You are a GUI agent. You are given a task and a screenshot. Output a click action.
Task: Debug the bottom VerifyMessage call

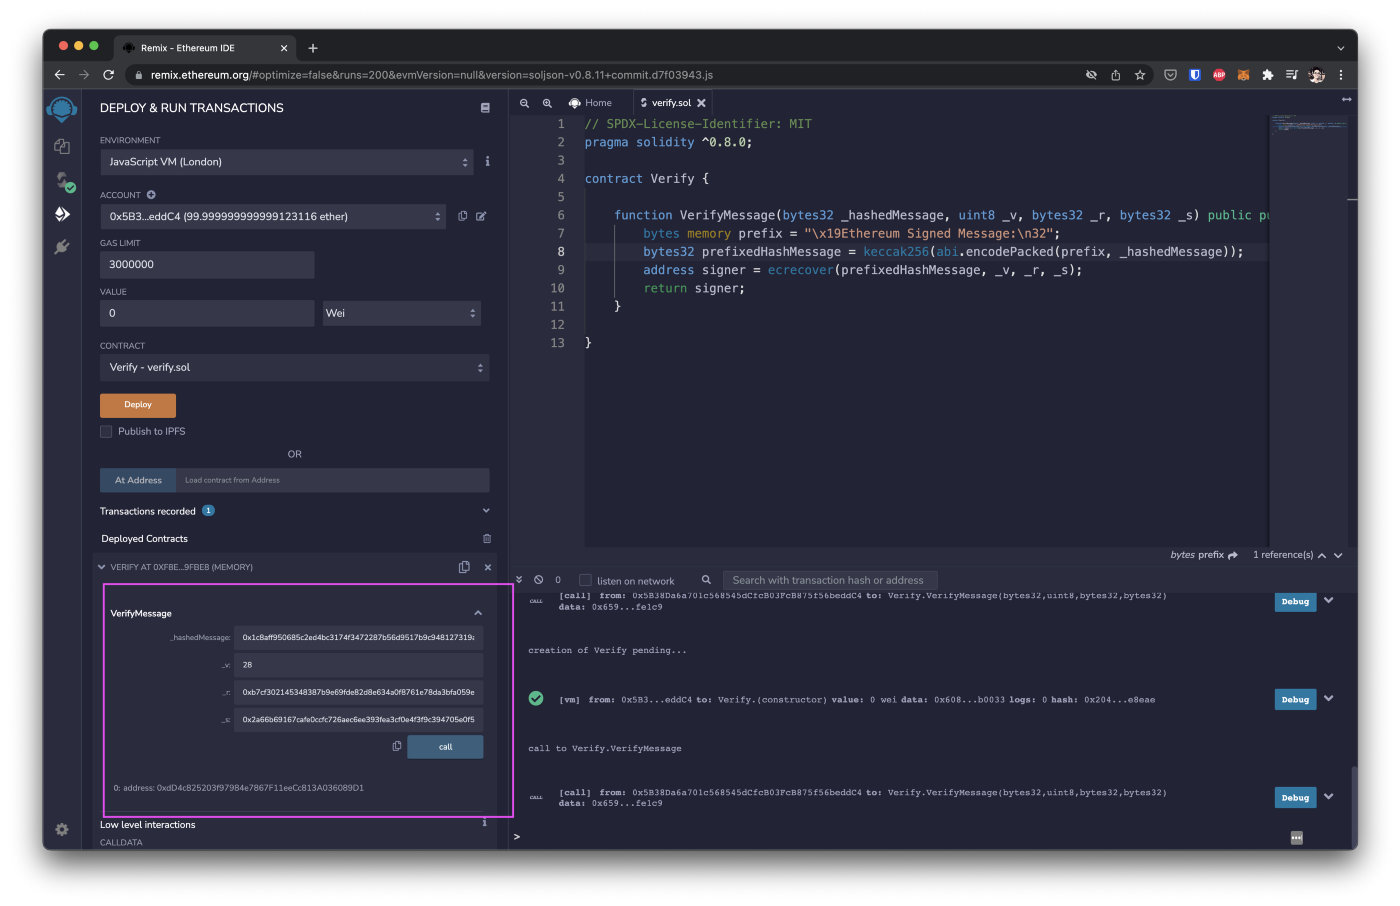tap(1295, 797)
